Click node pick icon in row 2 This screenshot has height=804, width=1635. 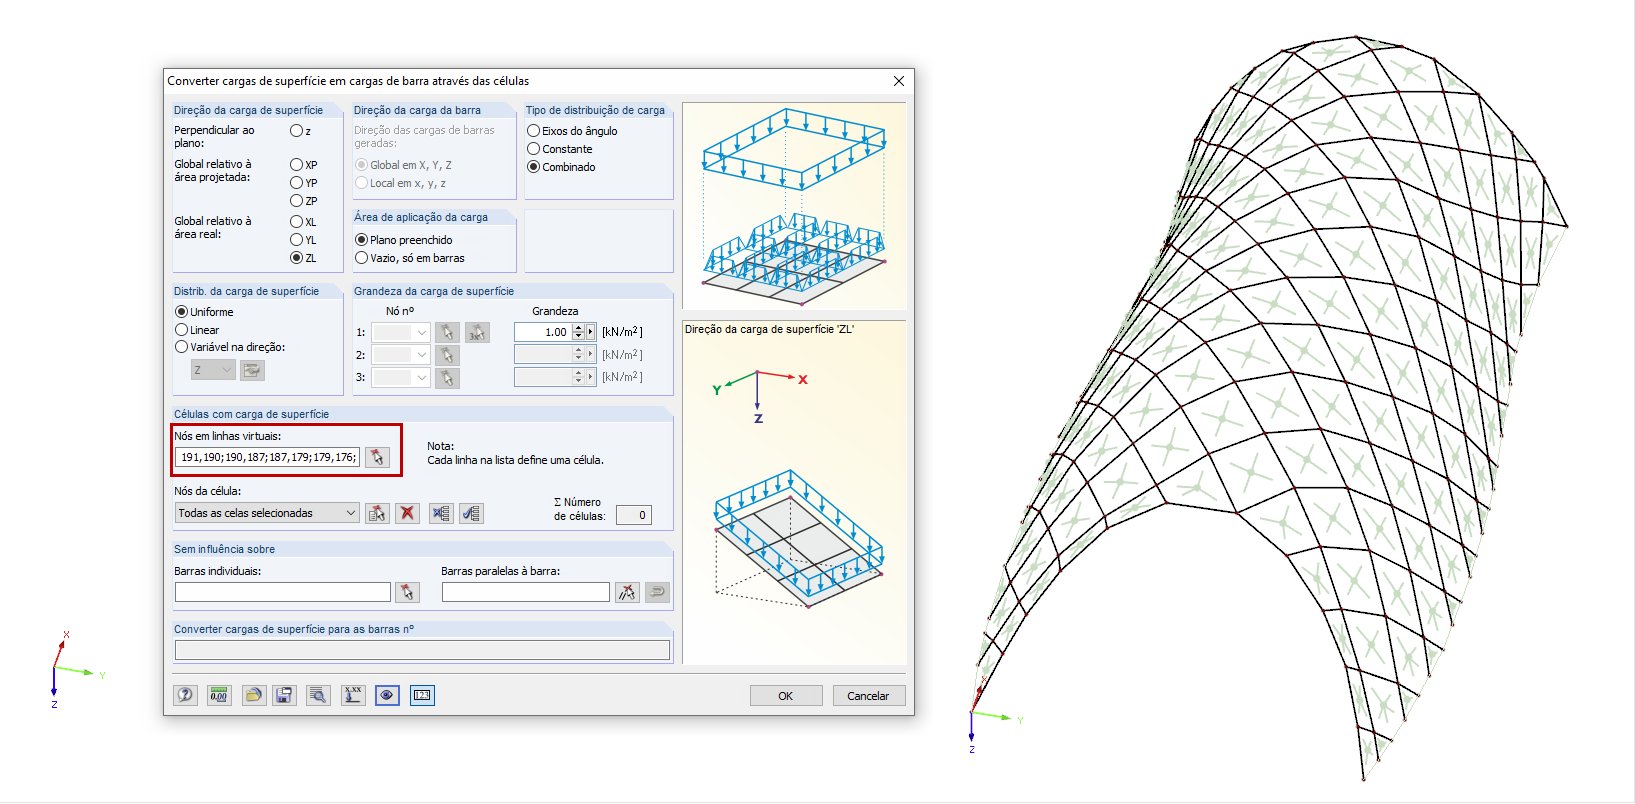click(x=447, y=355)
